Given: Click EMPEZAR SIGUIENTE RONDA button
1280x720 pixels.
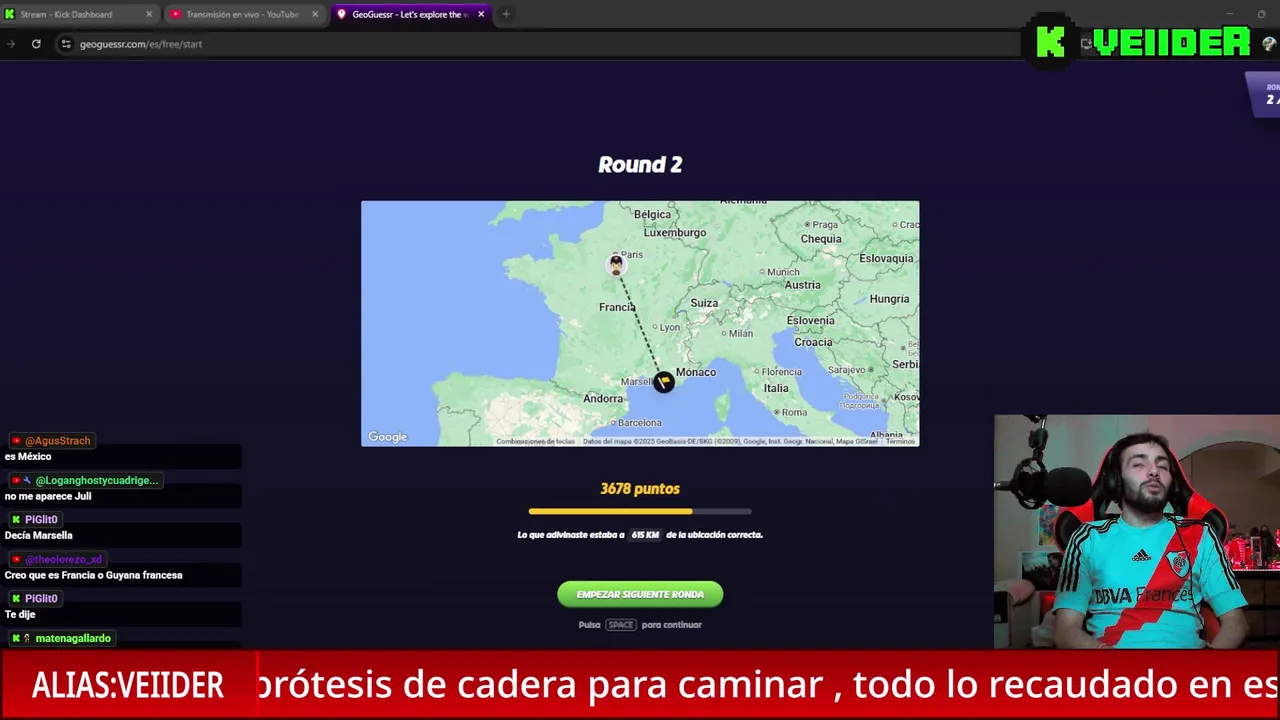Looking at the screenshot, I should click(x=640, y=594).
